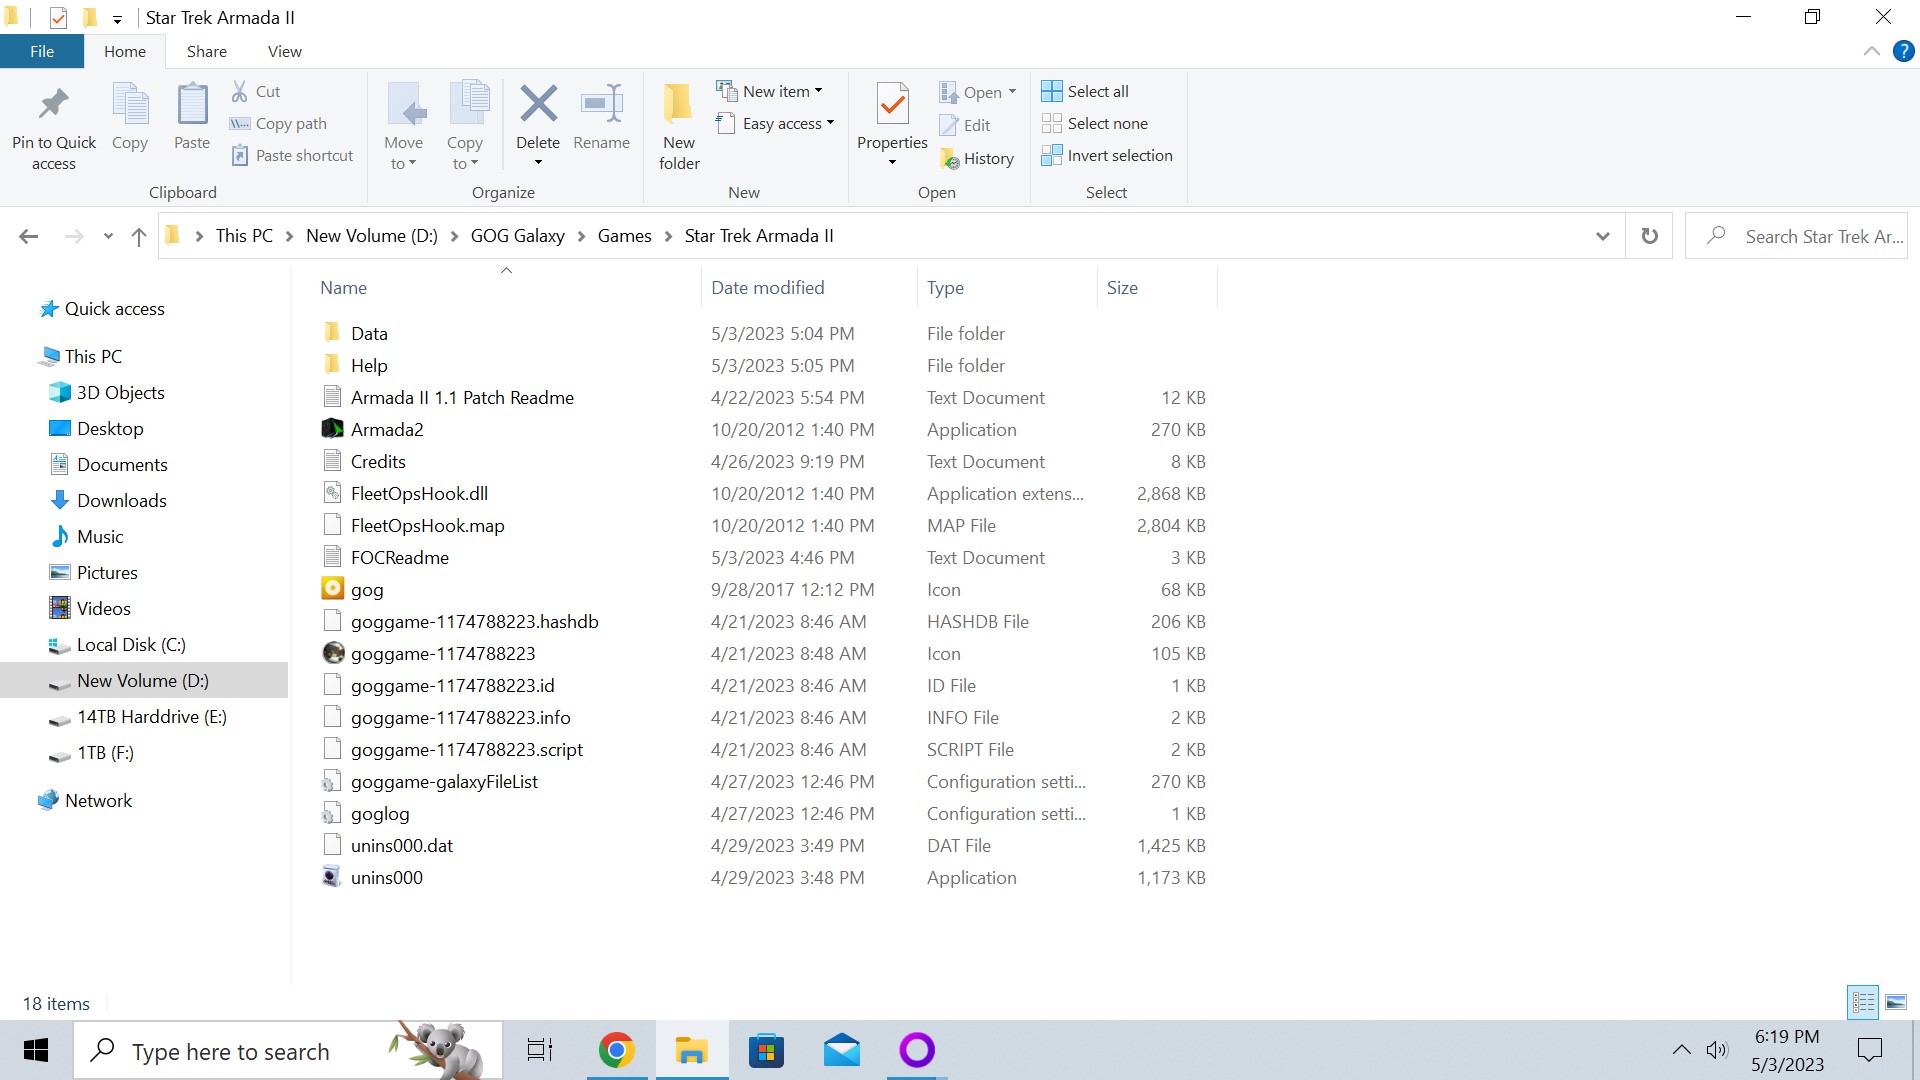Open recent locations dropdown arrow

coord(108,236)
